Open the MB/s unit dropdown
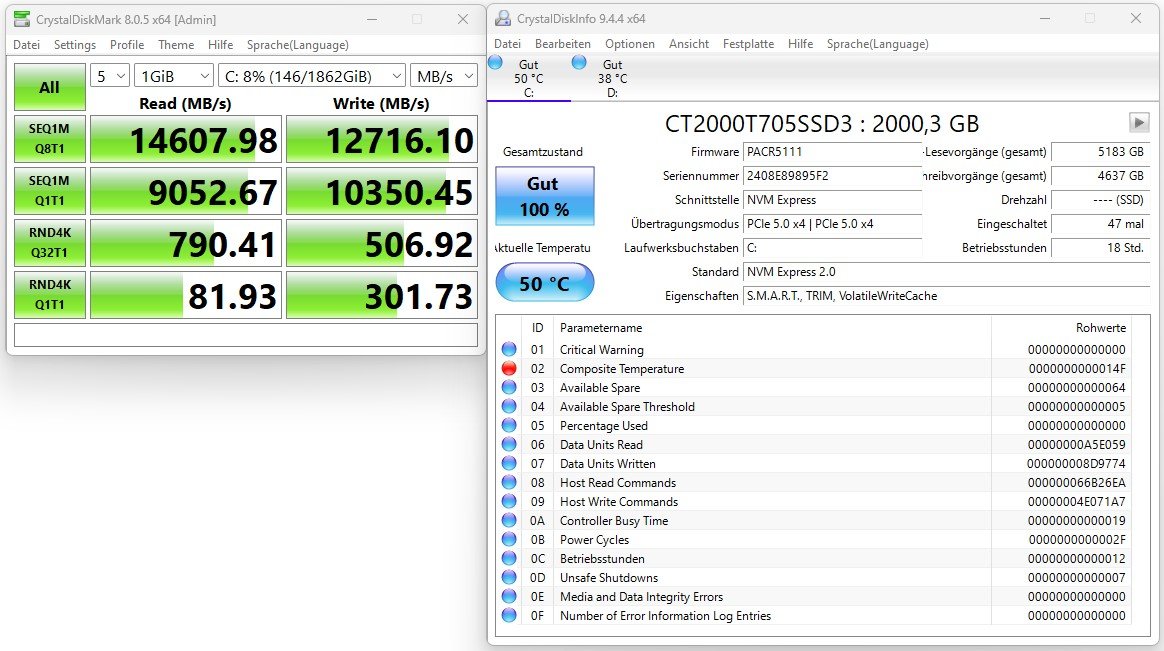 (x=443, y=75)
